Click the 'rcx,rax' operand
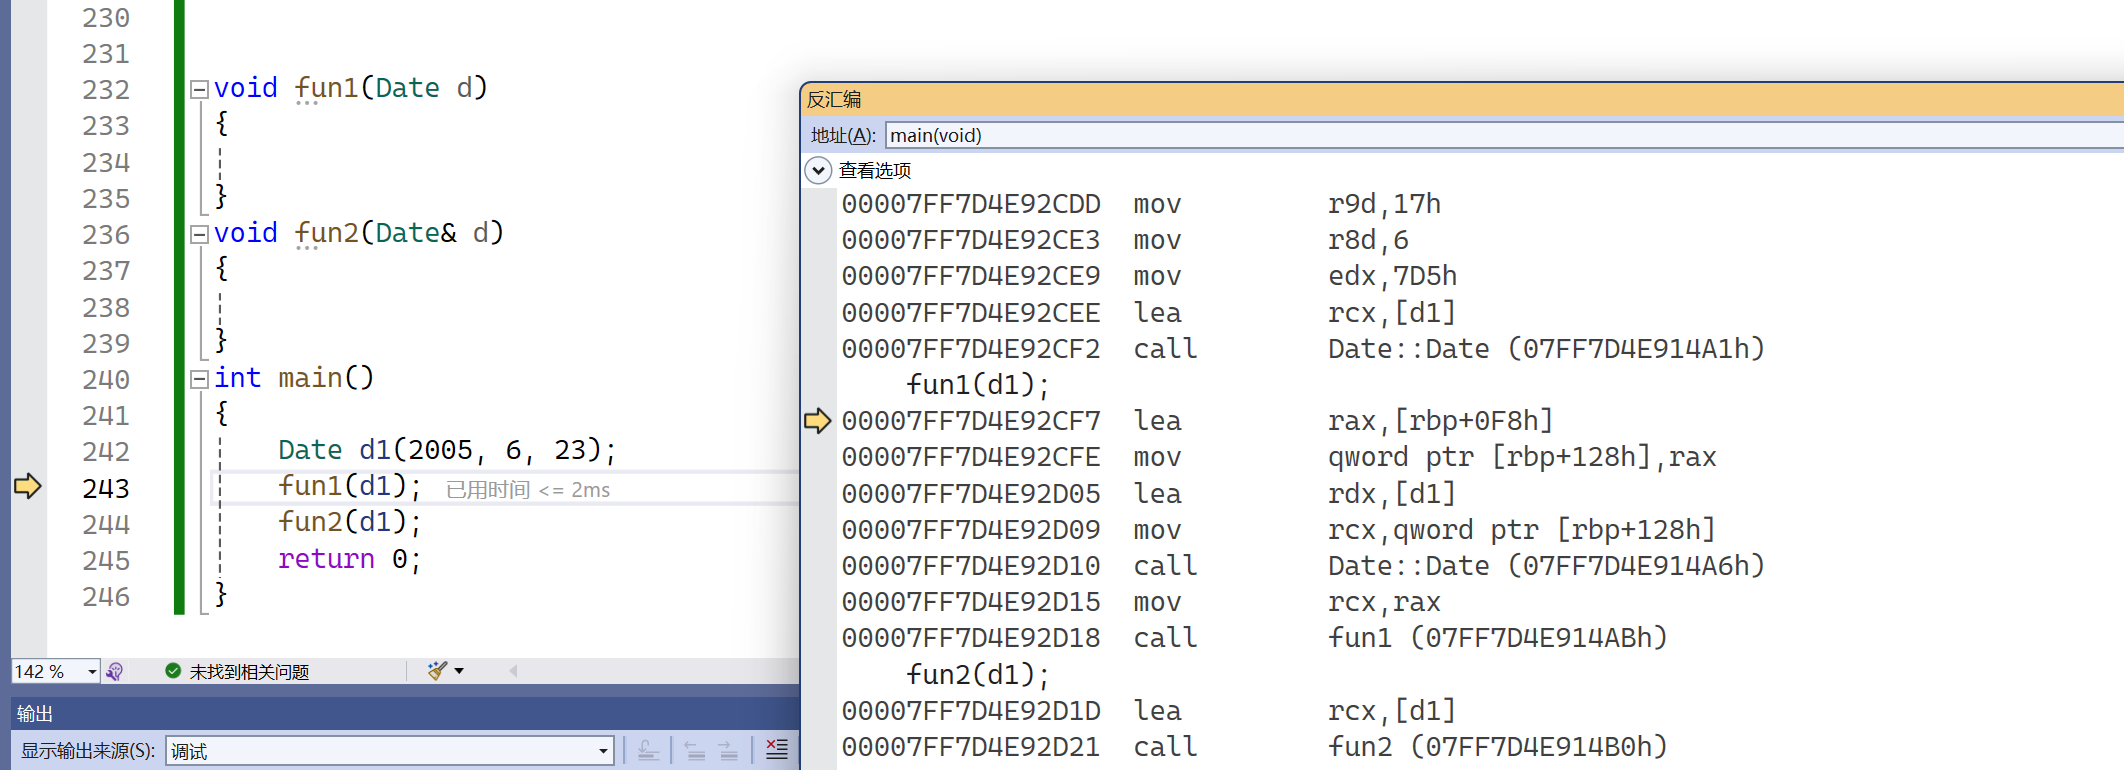Image resolution: width=2124 pixels, height=770 pixels. pos(1384,602)
